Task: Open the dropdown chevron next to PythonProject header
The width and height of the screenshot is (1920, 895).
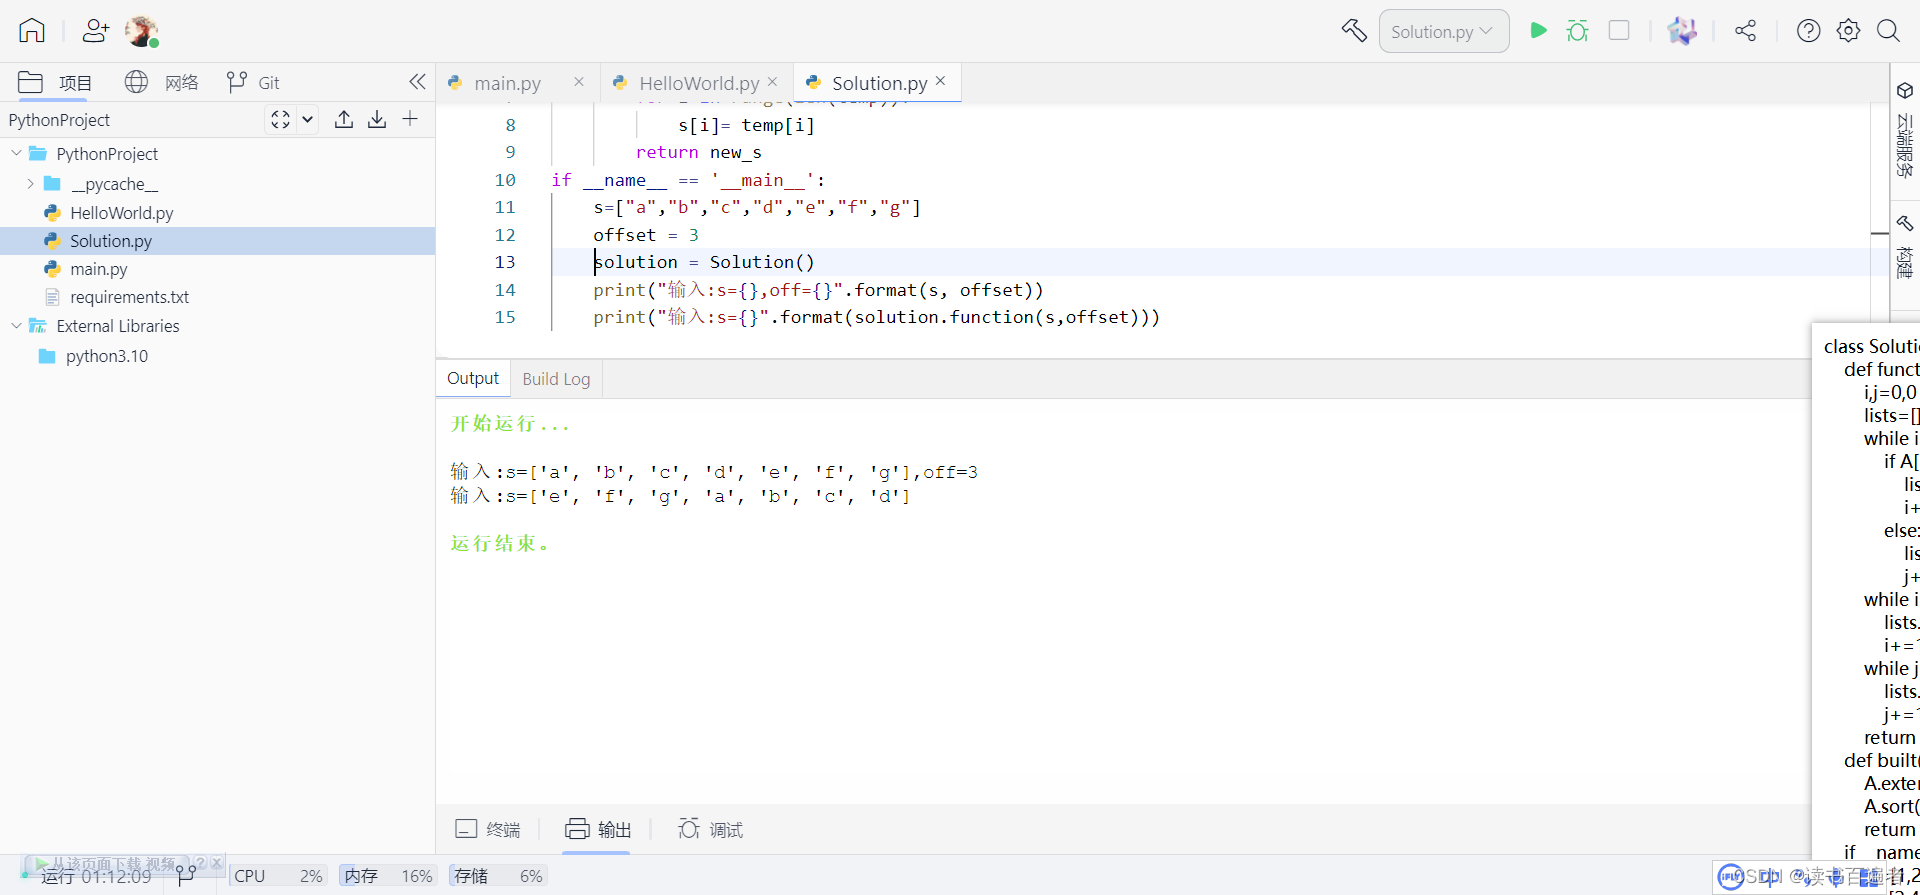Action: (308, 120)
